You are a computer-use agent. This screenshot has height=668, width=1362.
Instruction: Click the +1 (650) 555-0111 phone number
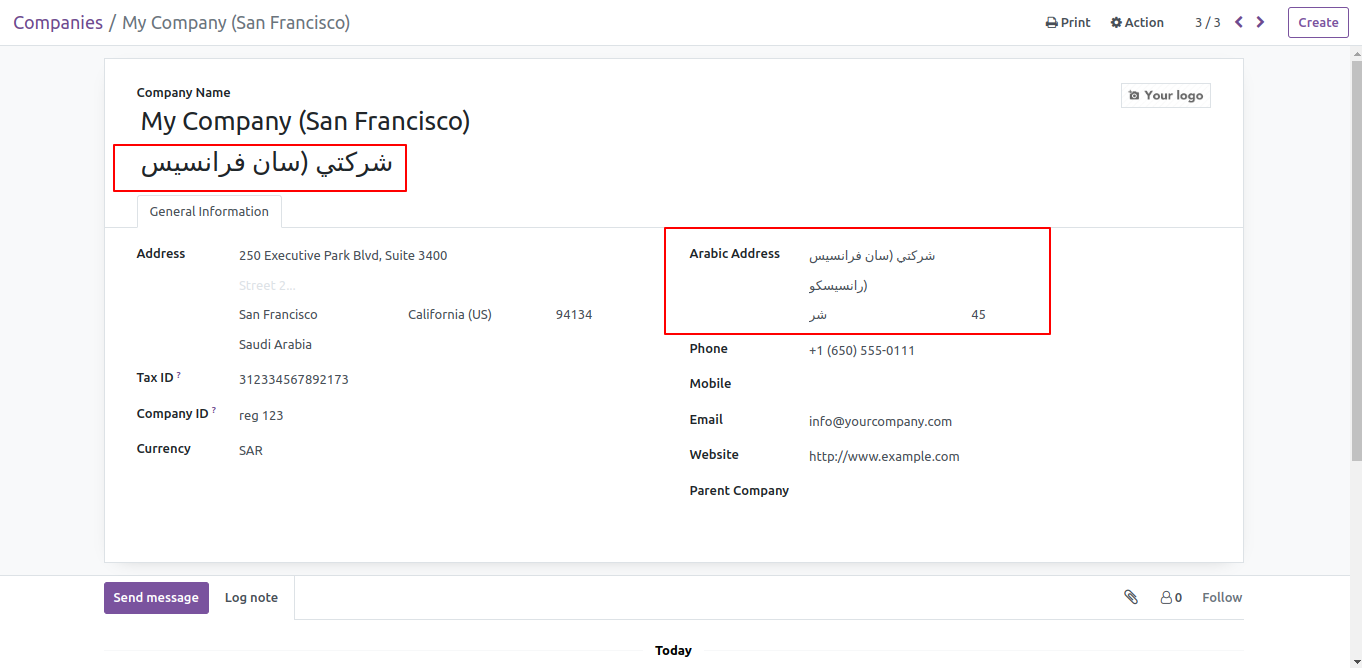click(x=861, y=350)
